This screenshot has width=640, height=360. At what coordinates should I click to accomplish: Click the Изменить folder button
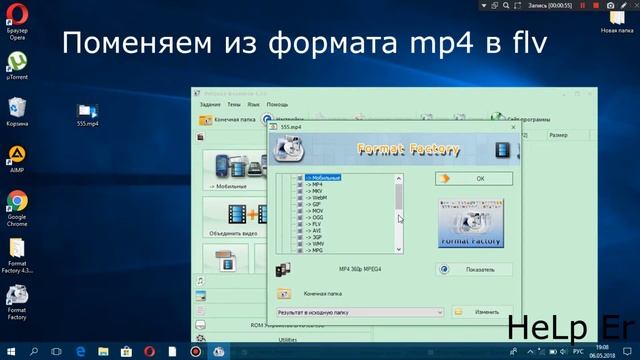pyautogui.click(x=482, y=312)
